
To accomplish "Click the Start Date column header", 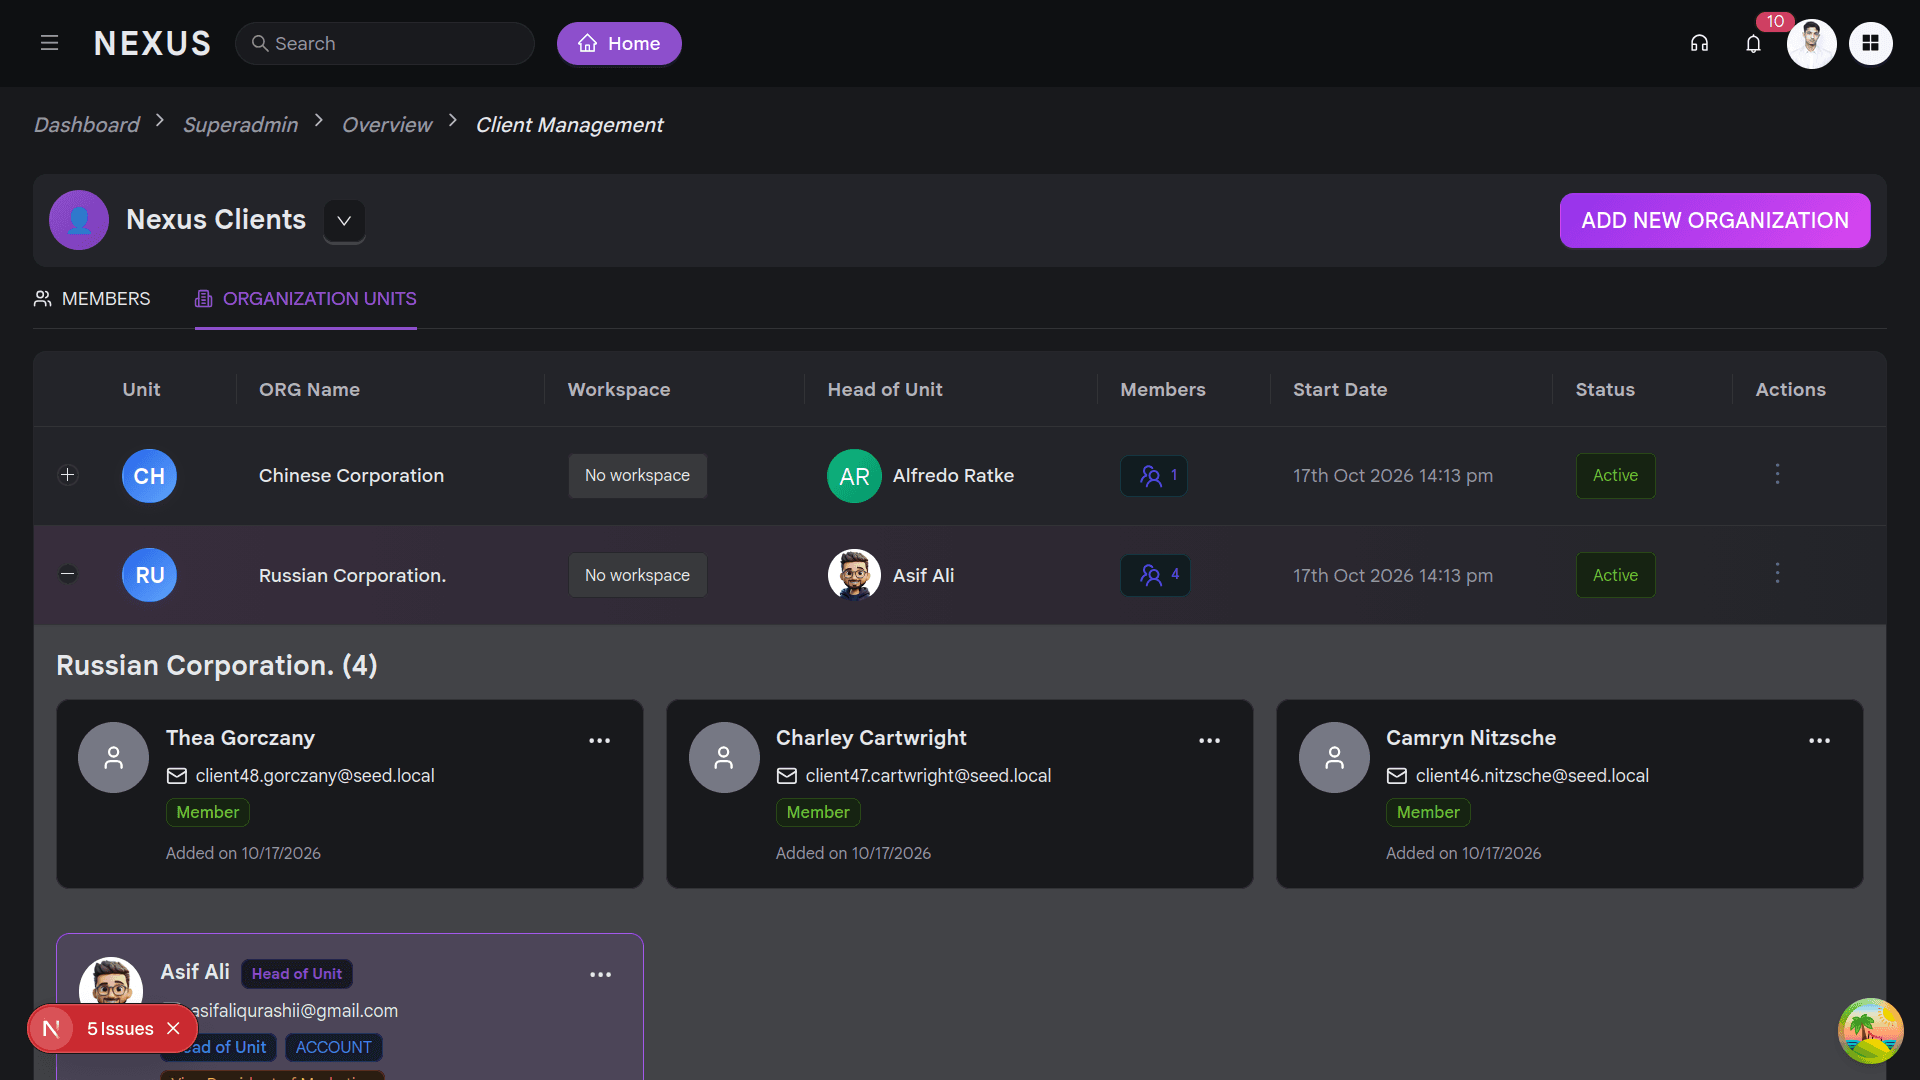I will click(1340, 390).
